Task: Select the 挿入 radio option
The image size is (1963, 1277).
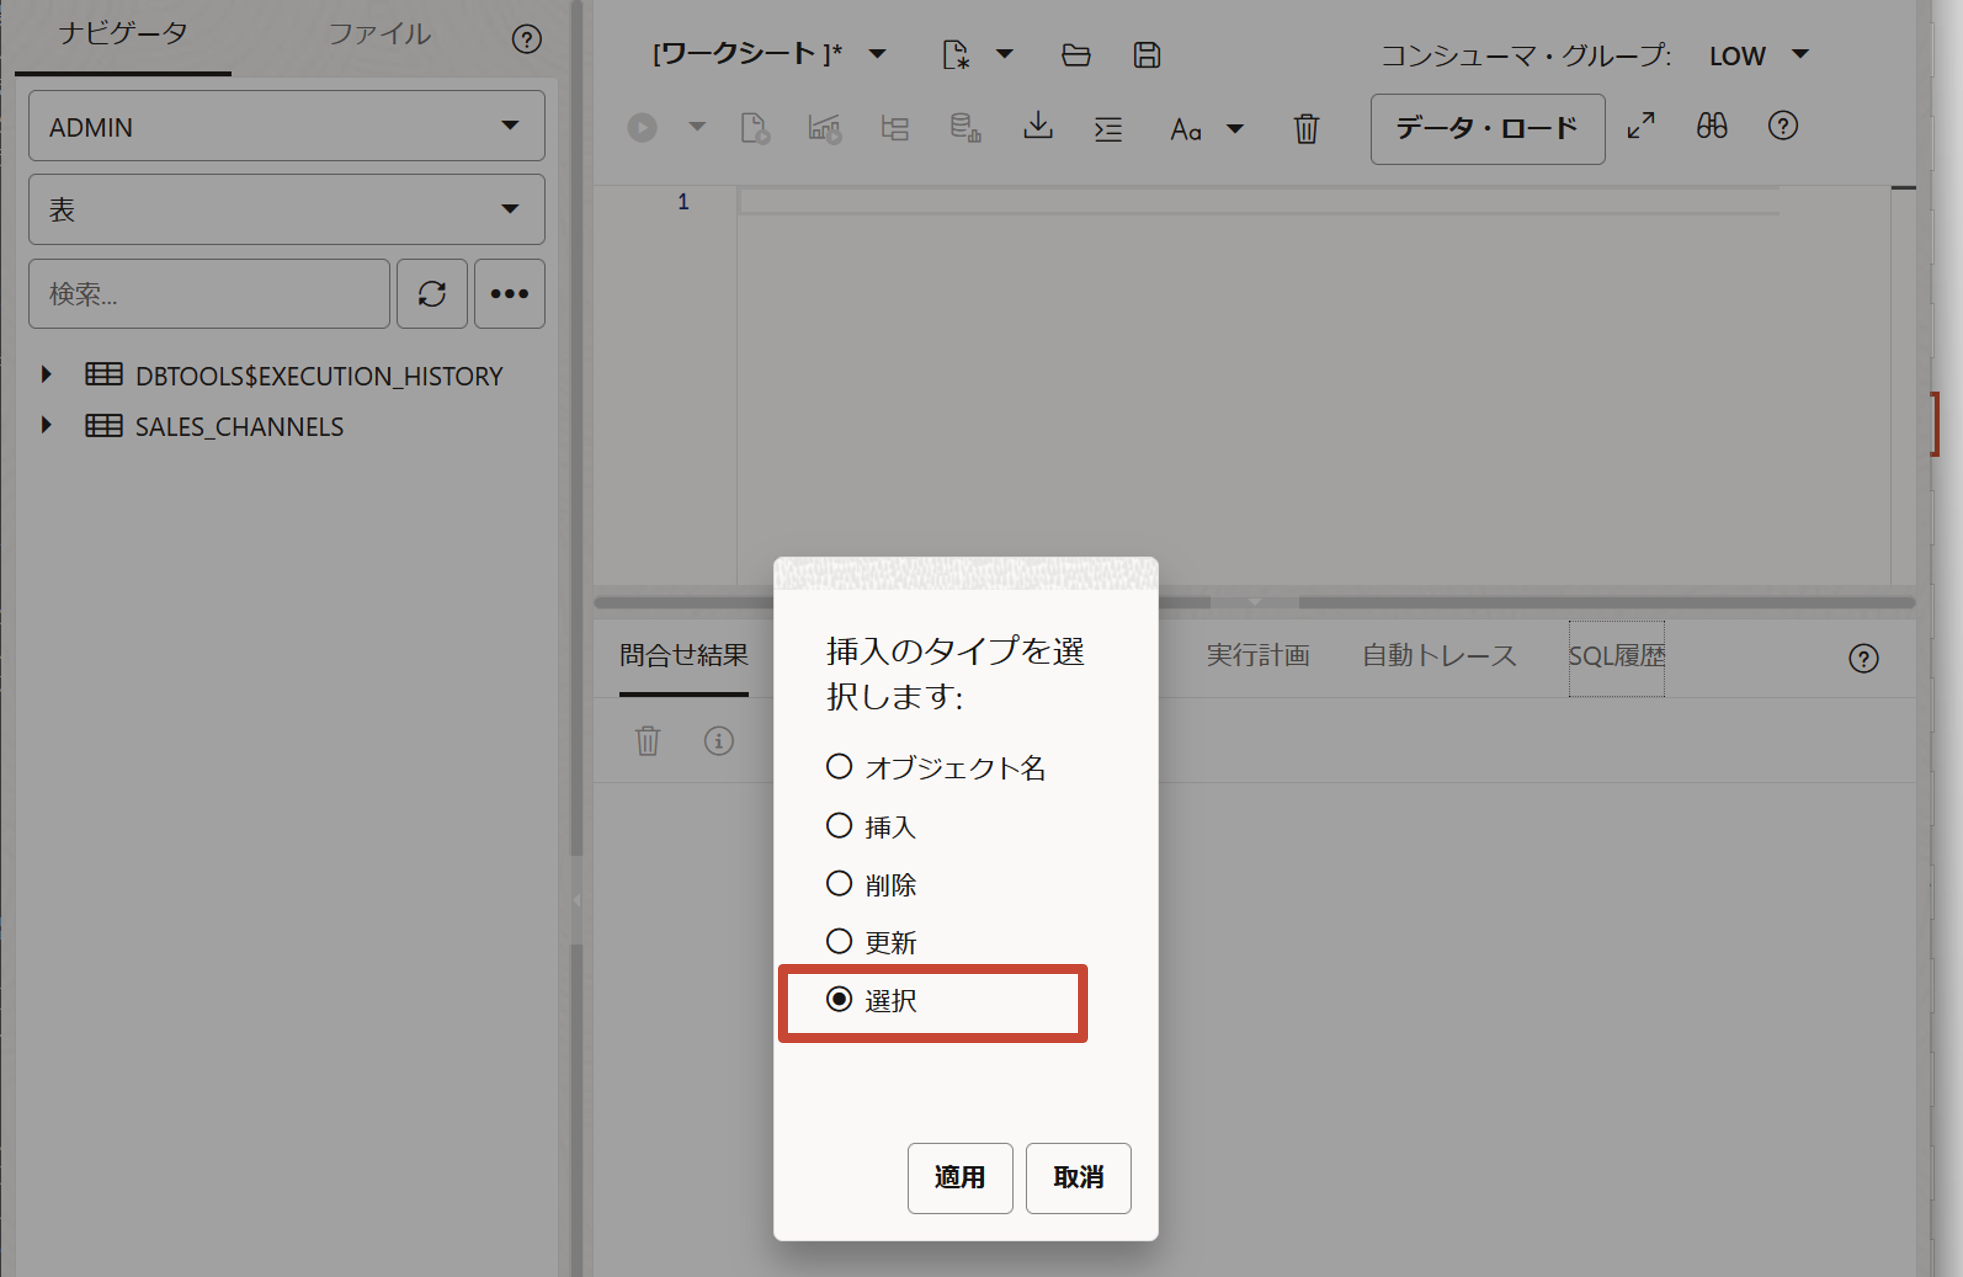Action: coord(839,826)
